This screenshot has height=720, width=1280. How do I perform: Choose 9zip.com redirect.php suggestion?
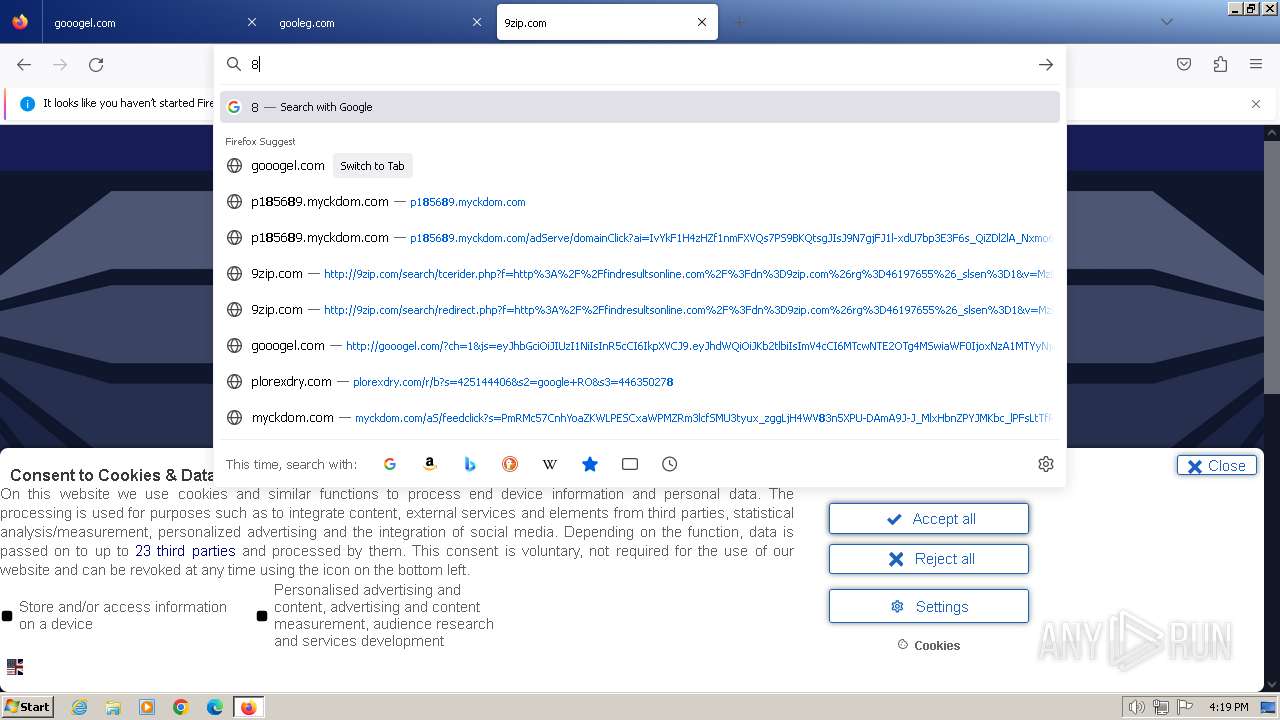click(640, 310)
